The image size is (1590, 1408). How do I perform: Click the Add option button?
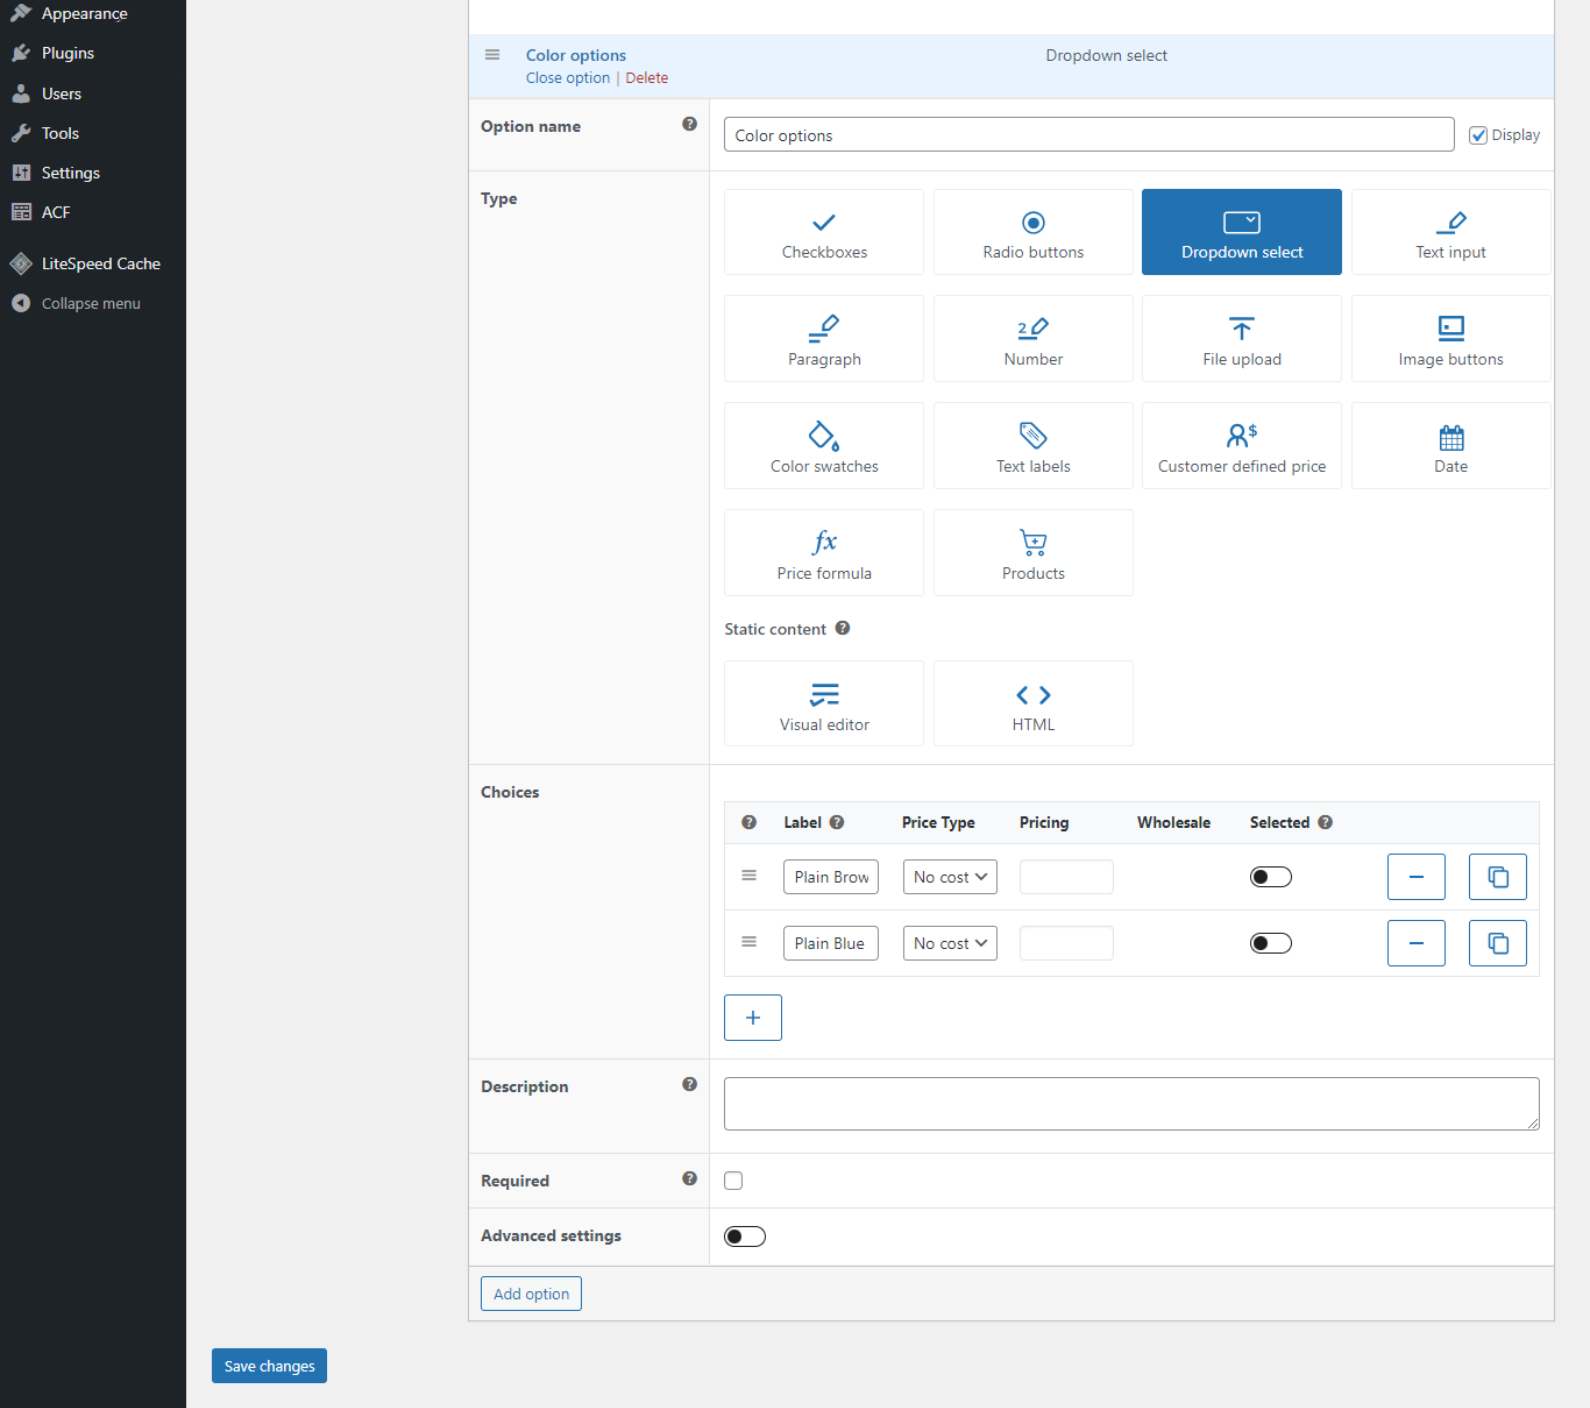[x=531, y=1294]
